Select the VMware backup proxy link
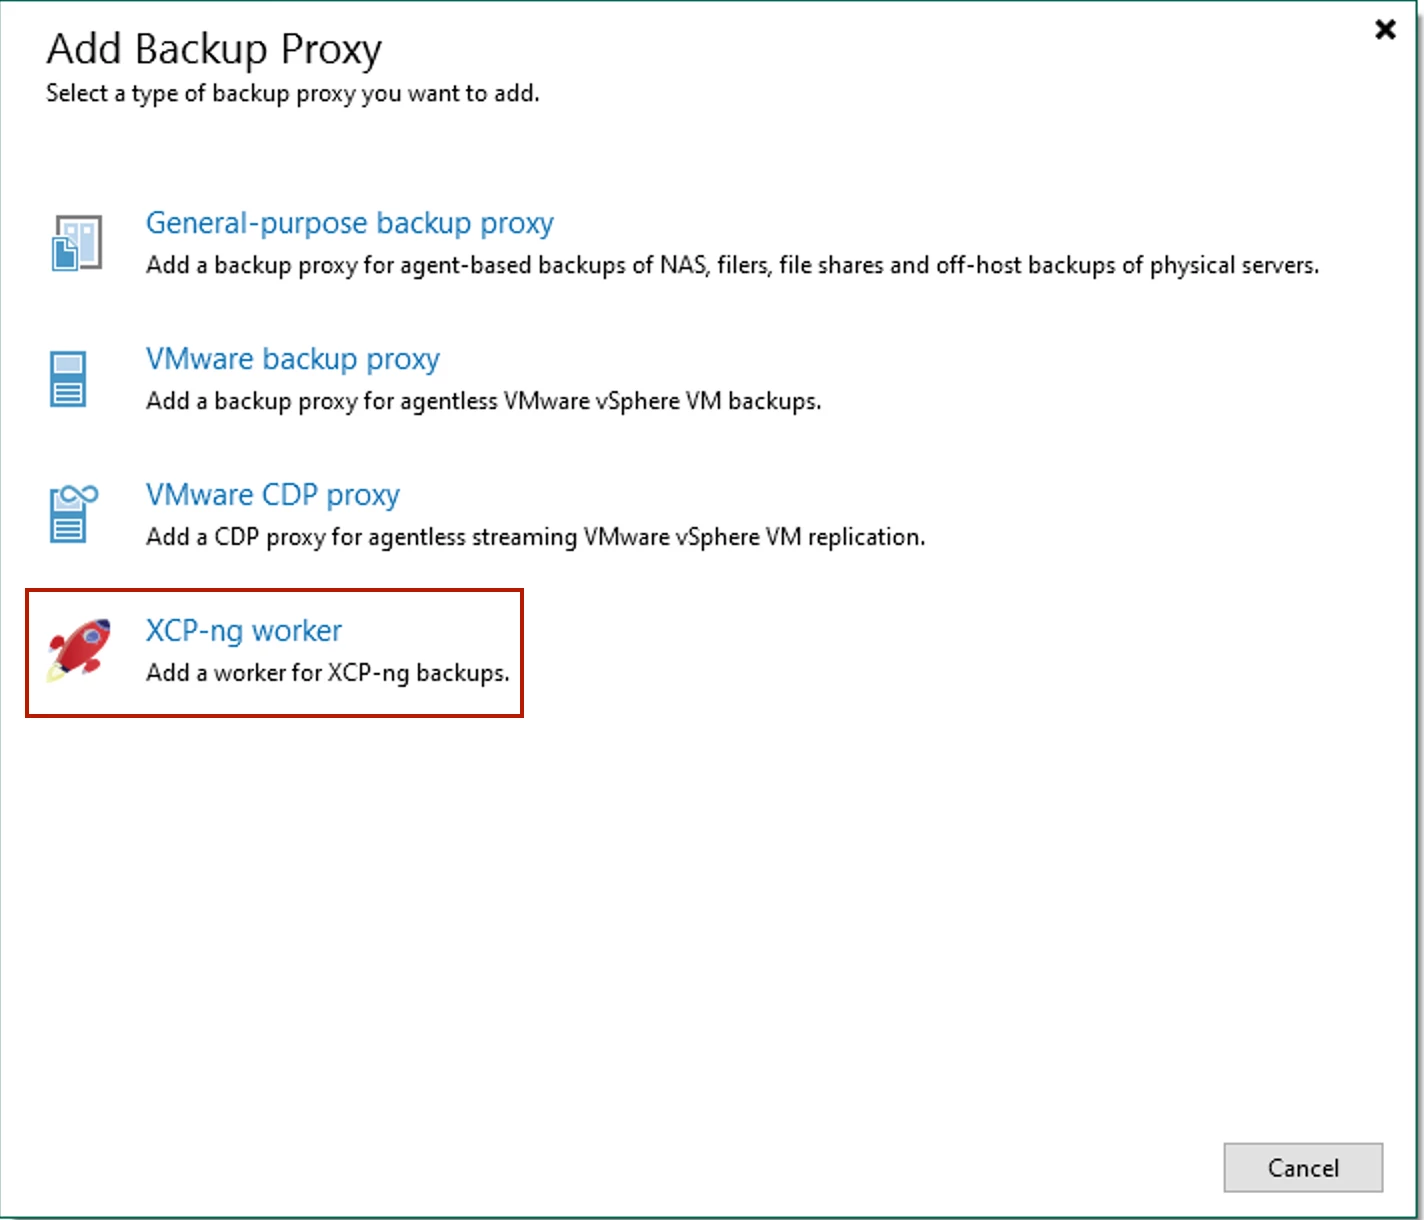The height and width of the screenshot is (1220, 1424). (x=292, y=359)
